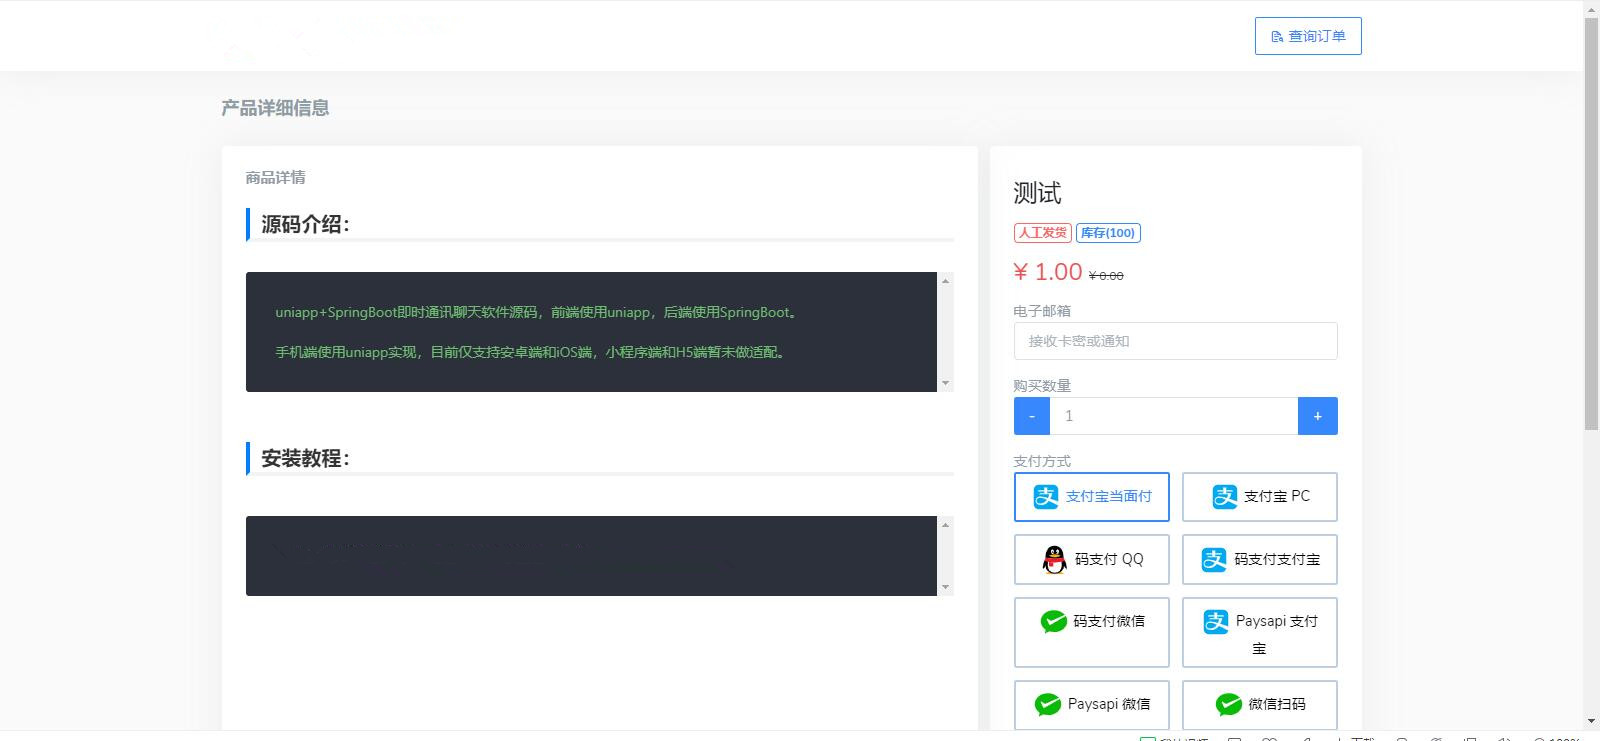Select 码支付 QQ payment method
Image resolution: width=1600 pixels, height=741 pixels.
click(x=1092, y=559)
